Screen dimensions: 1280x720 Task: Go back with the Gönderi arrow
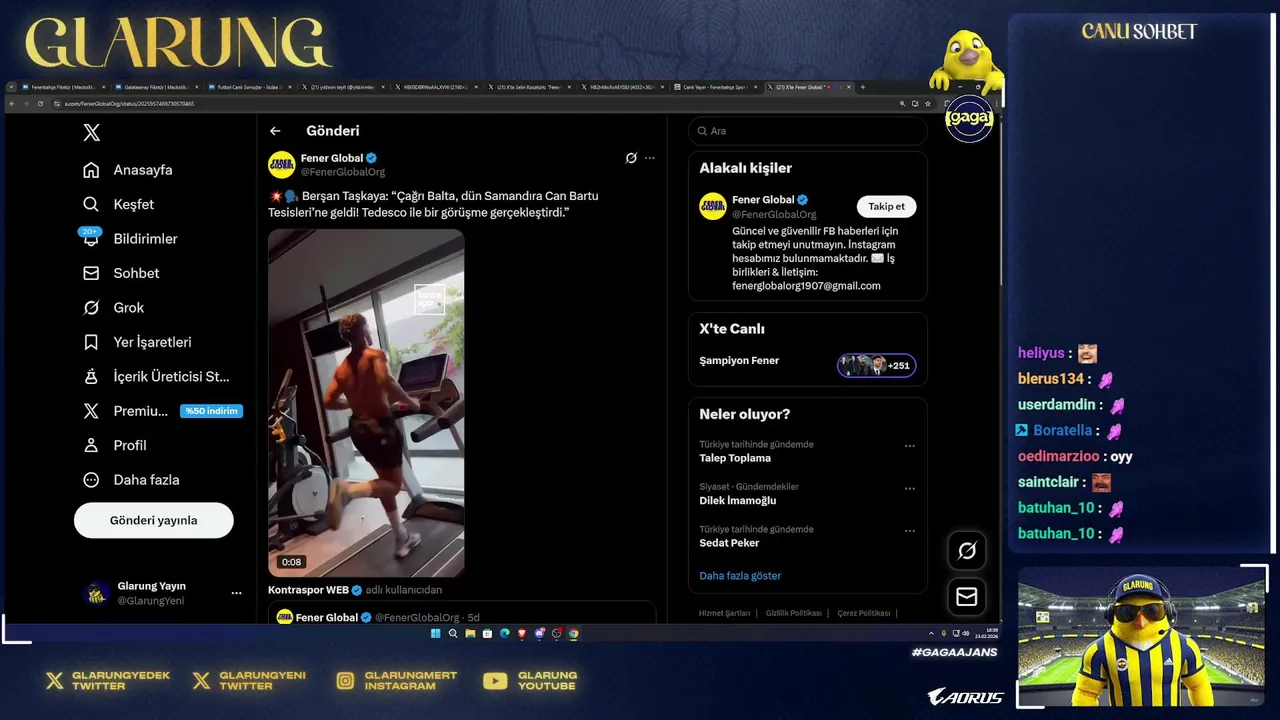click(275, 131)
